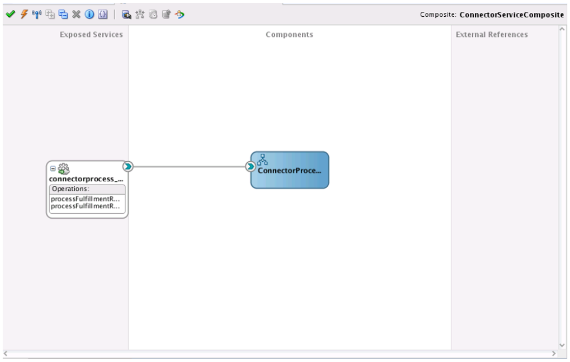Select the second processFulfillmentR... operation
This screenshot has height=362, width=570.
[x=85, y=206]
